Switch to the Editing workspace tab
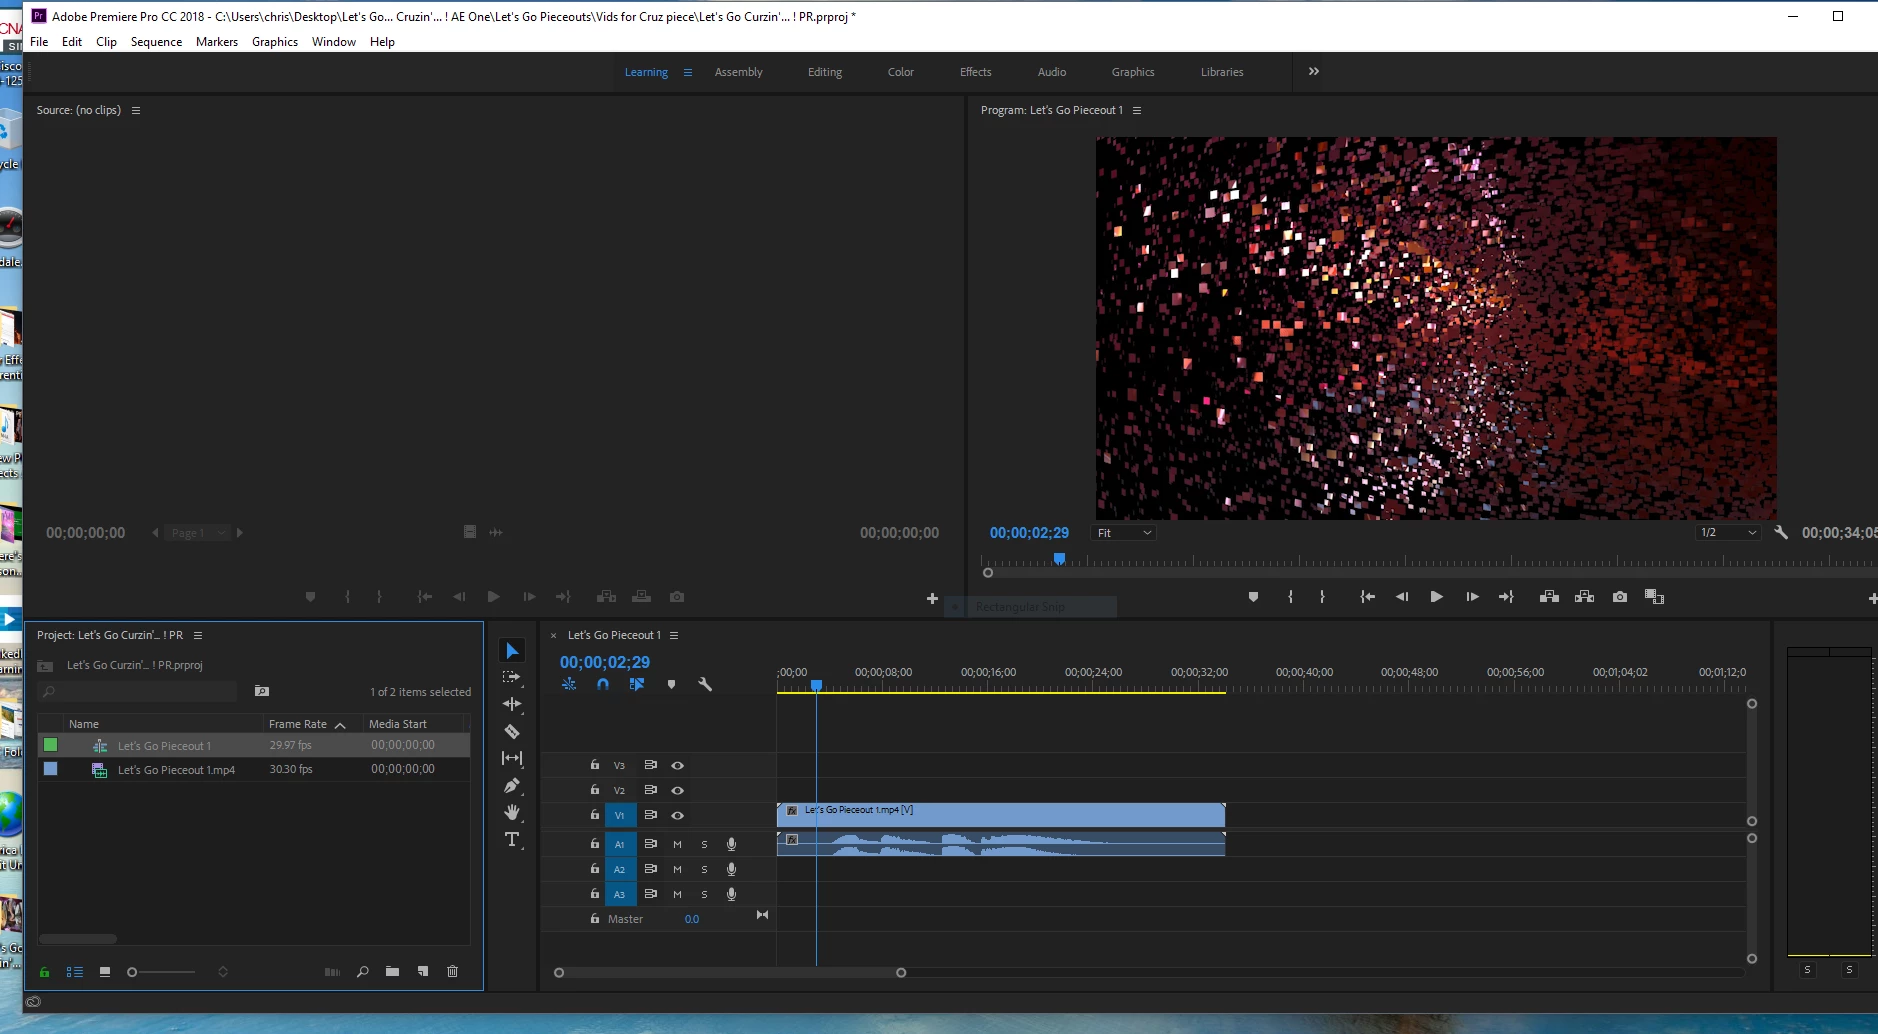The width and height of the screenshot is (1878, 1034). (825, 72)
